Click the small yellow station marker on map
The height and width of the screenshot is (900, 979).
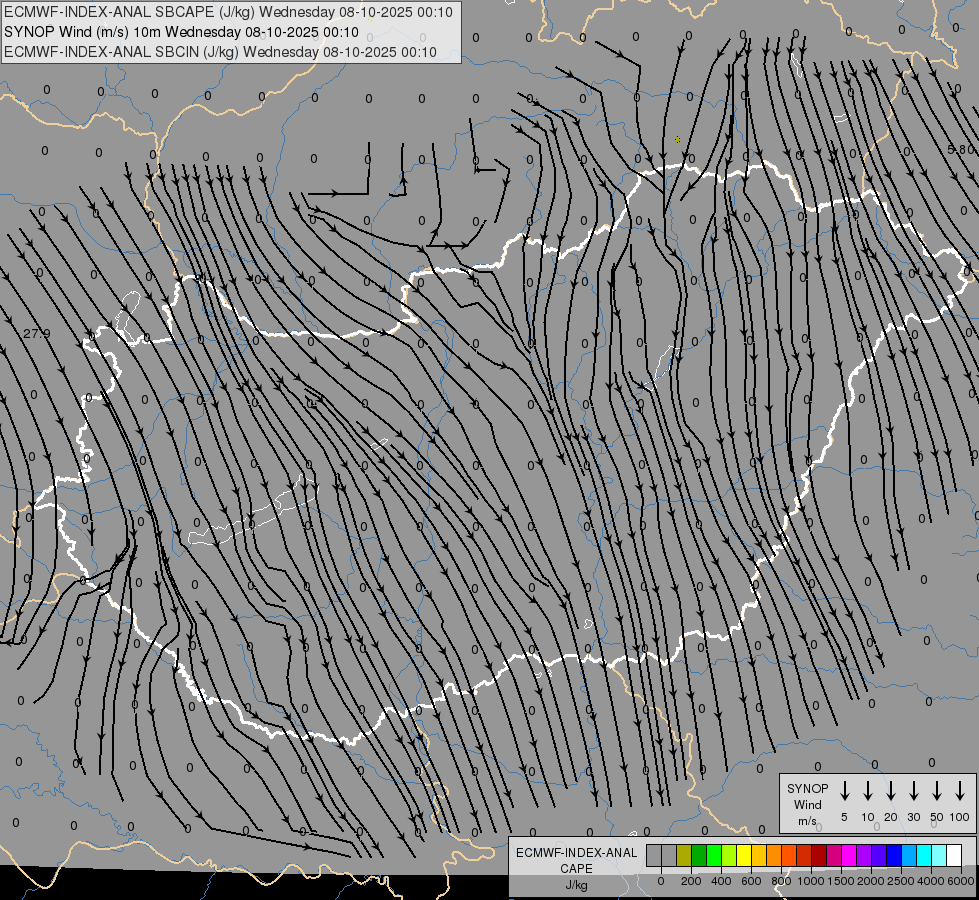coord(678,140)
